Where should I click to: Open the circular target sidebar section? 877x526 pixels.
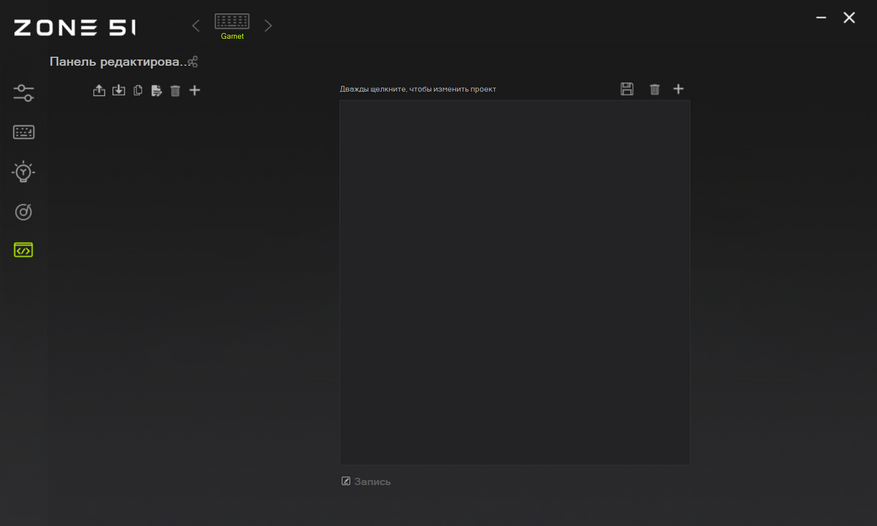(23, 212)
